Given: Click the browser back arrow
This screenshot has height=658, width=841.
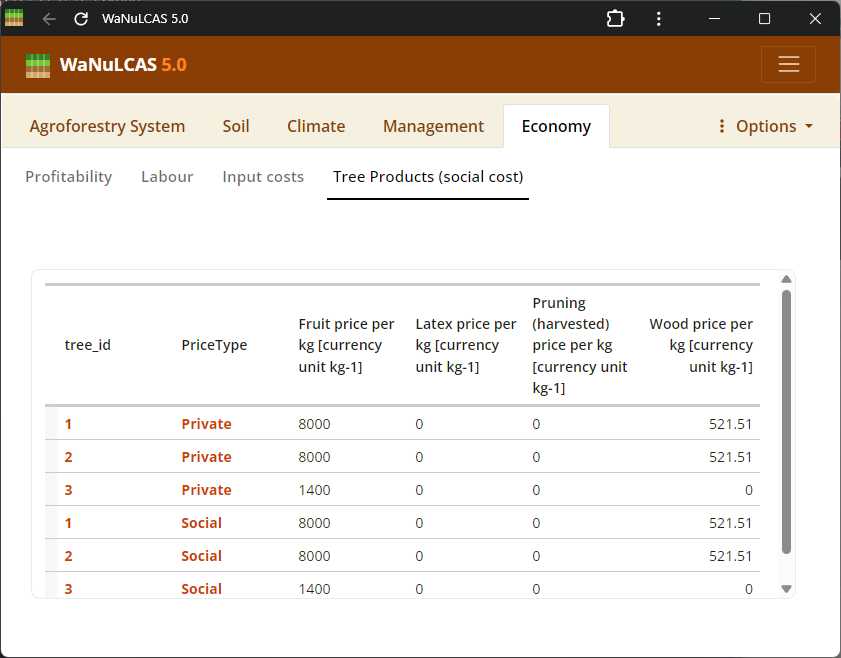Looking at the screenshot, I should pyautogui.click(x=49, y=19).
